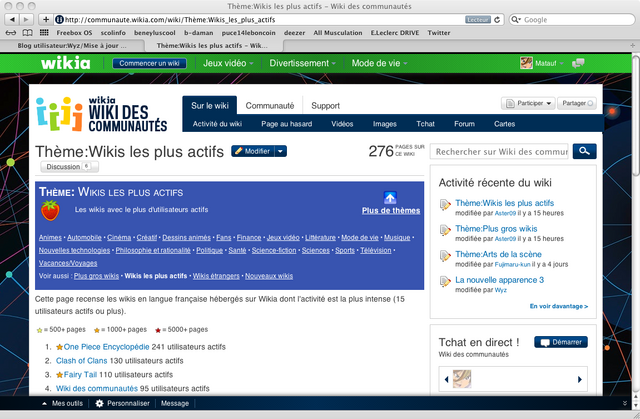The width and height of the screenshot is (640, 419).
Task: Expand Mode de vie menu
Action: click(x=380, y=63)
